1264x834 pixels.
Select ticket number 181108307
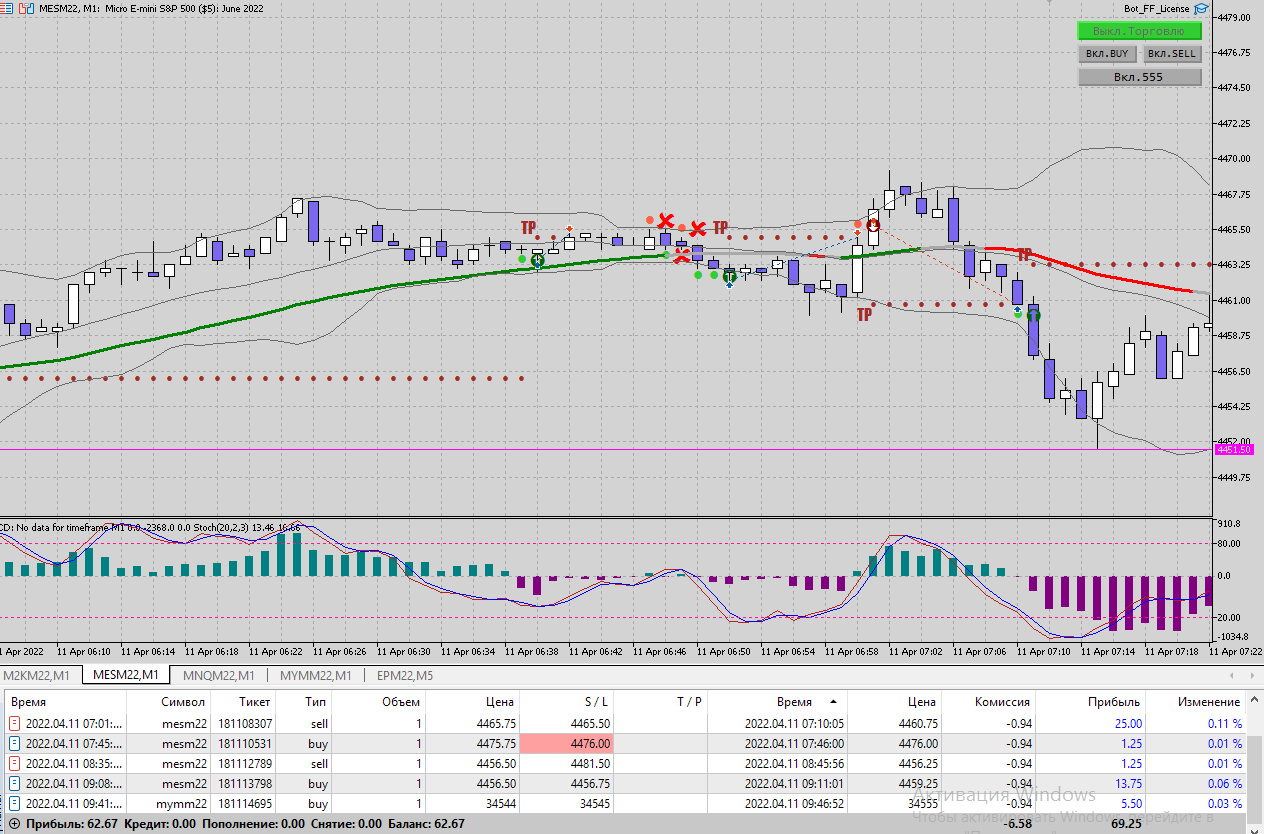[x=245, y=723]
